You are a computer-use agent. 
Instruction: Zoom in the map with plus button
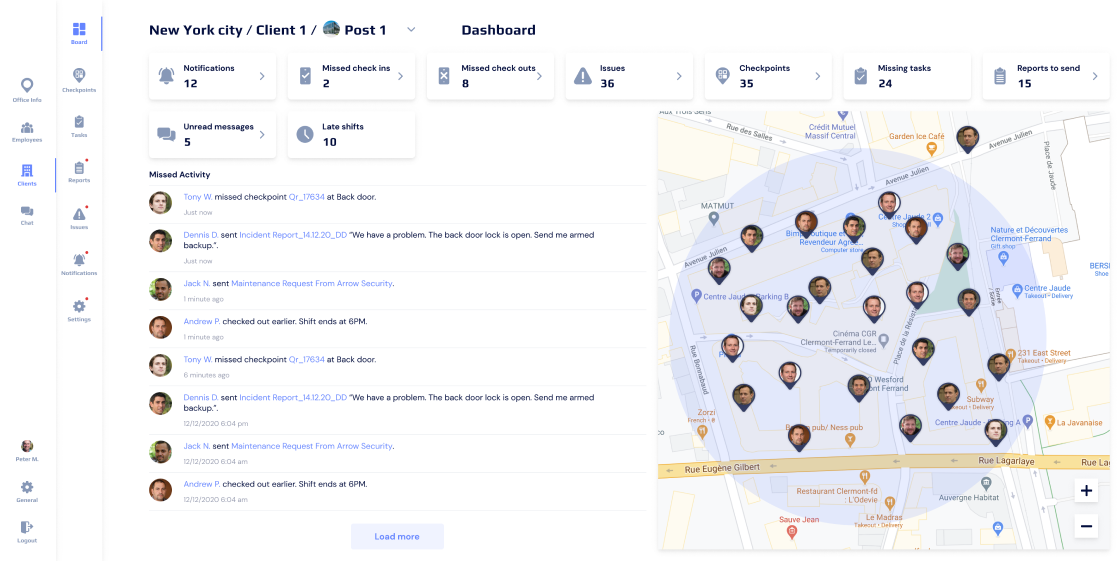[x=1086, y=491]
